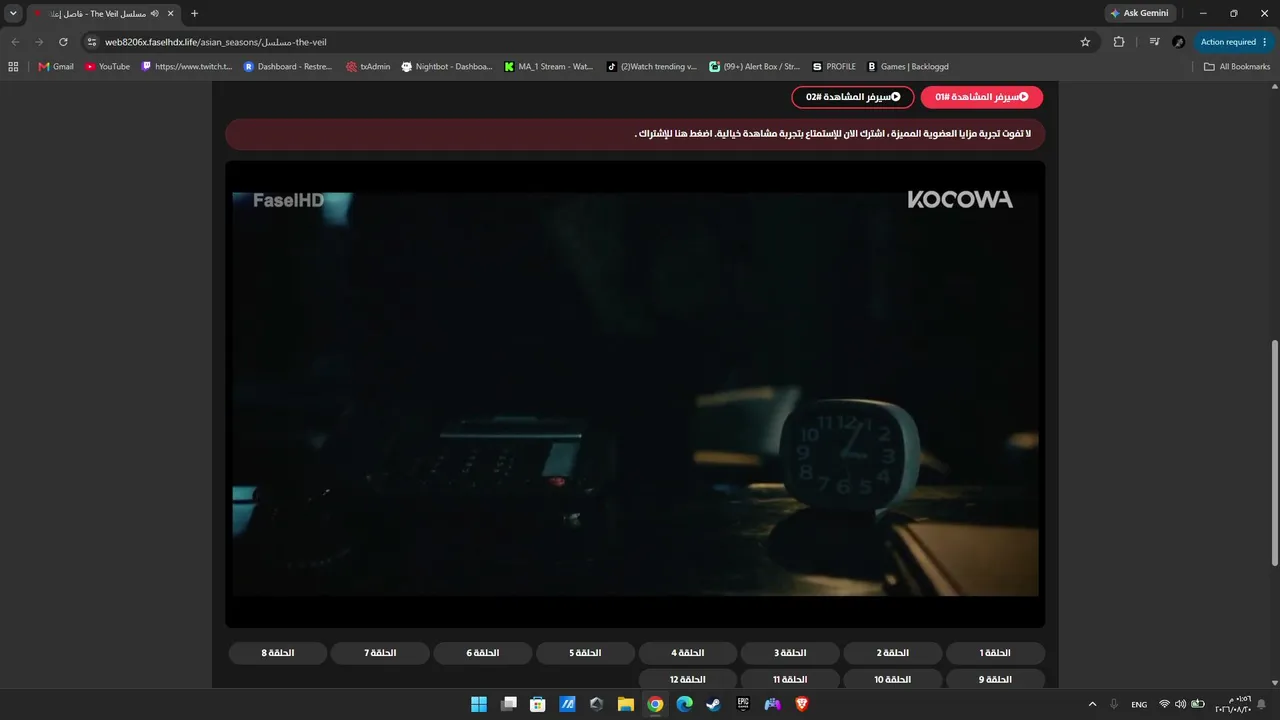Viewport: 1280px width, 720px height.
Task: Open the Games | Backloggd bookmark
Action: pyautogui.click(x=907, y=67)
